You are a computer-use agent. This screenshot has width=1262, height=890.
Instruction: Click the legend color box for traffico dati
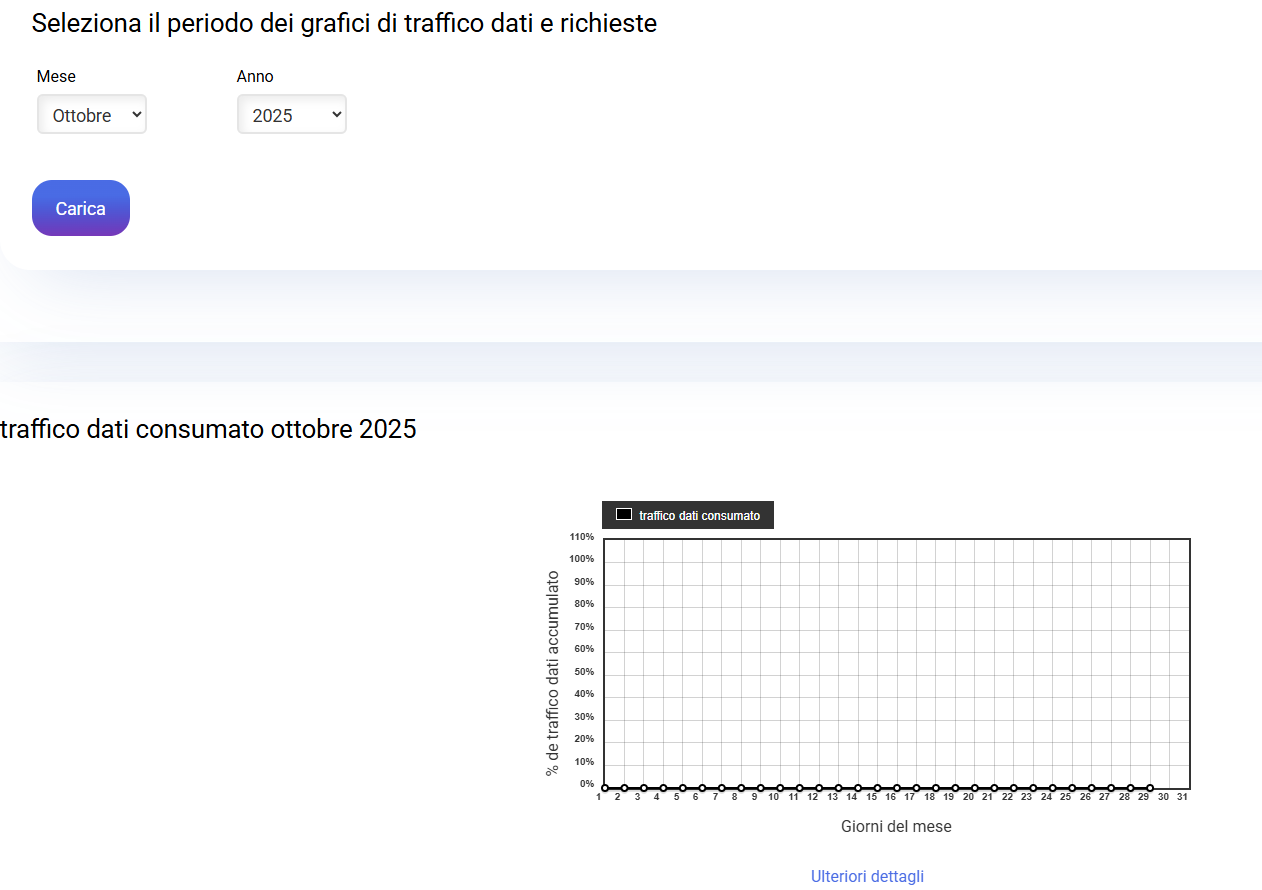(624, 515)
